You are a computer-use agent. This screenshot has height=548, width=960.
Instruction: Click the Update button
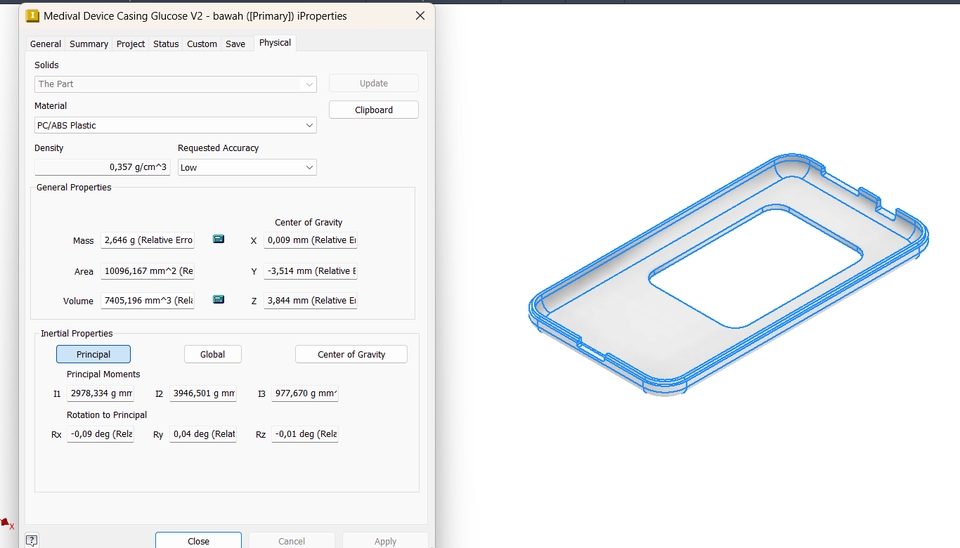373,83
